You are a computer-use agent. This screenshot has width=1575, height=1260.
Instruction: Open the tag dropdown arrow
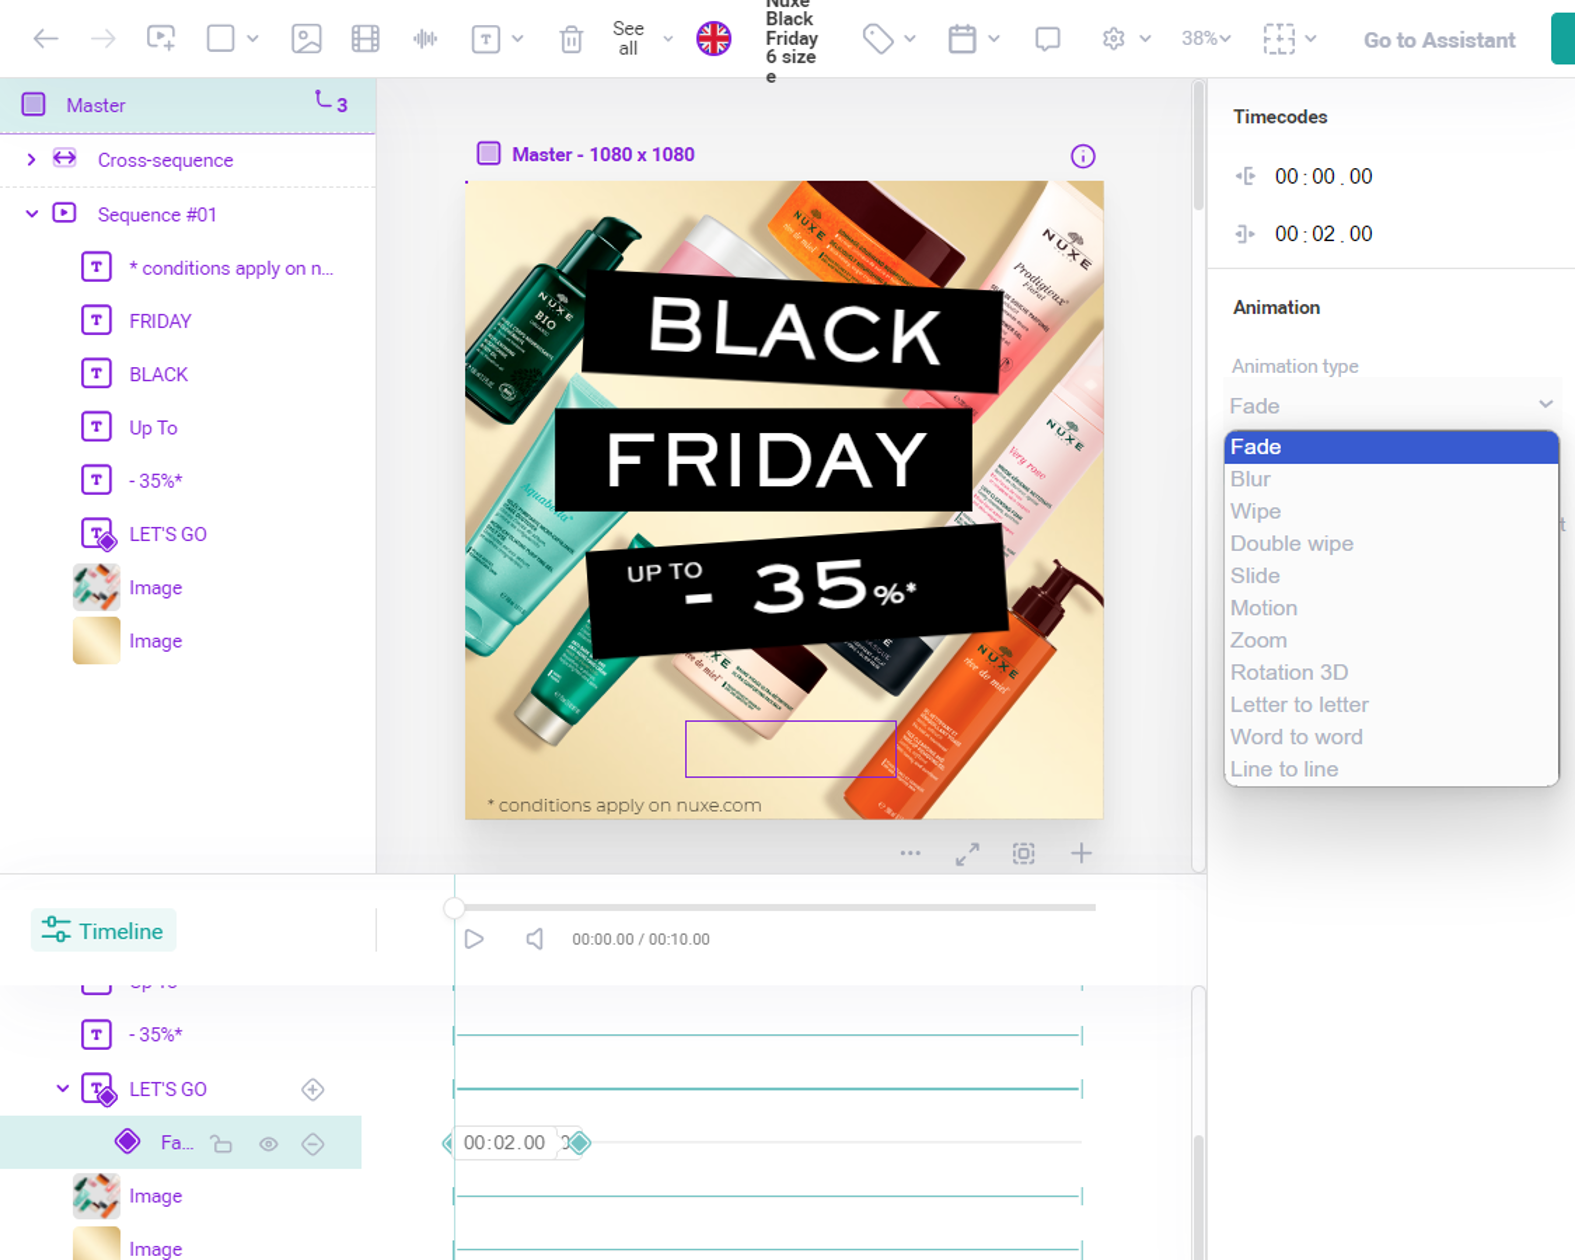coord(910,39)
